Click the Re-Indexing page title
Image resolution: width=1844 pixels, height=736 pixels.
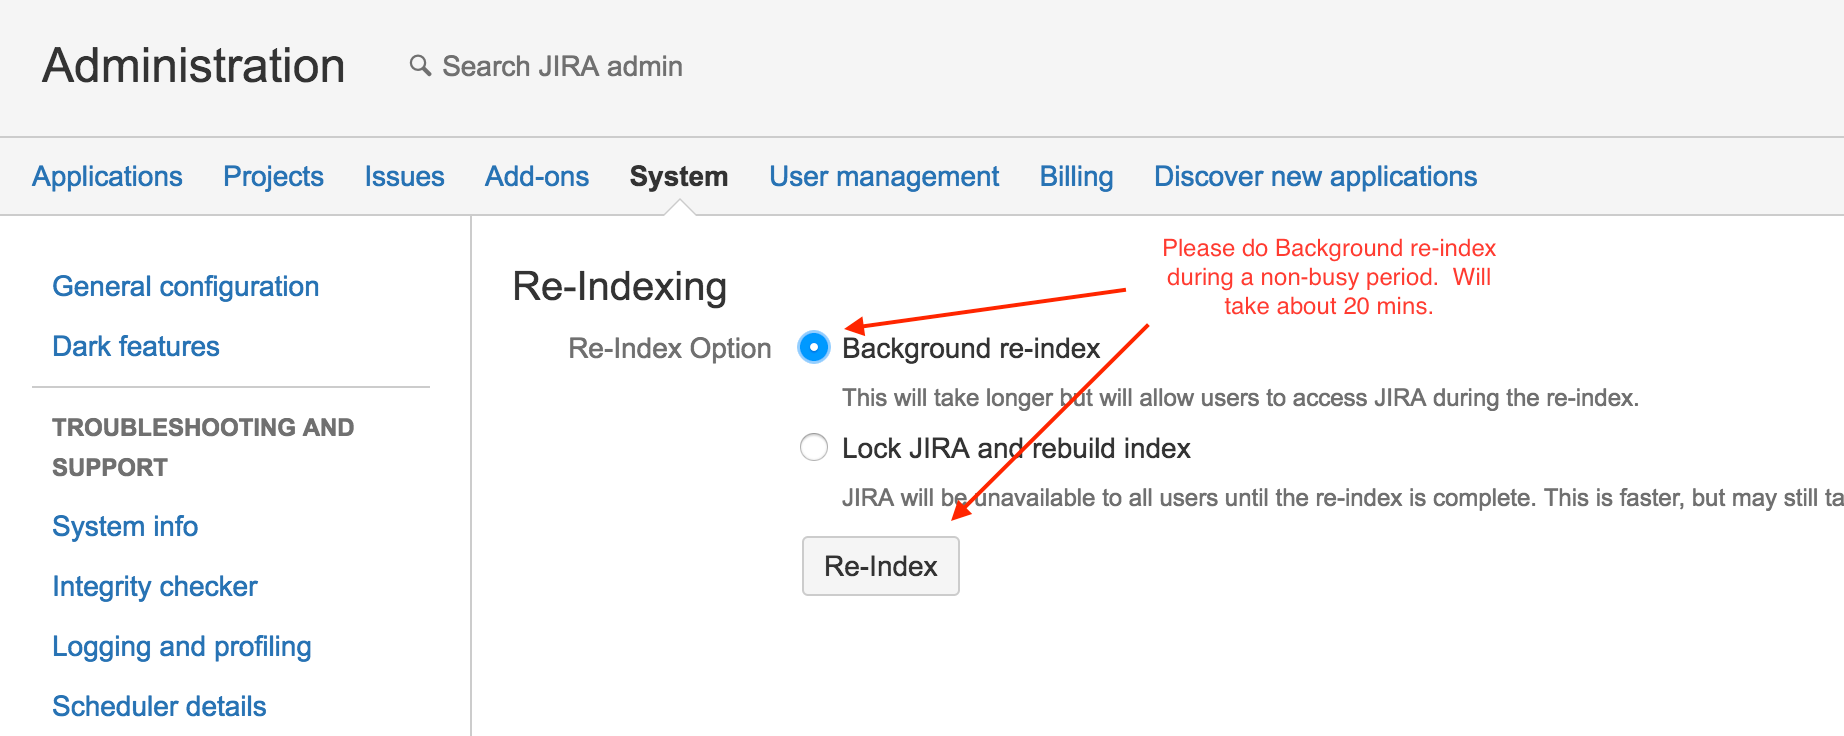pos(620,286)
